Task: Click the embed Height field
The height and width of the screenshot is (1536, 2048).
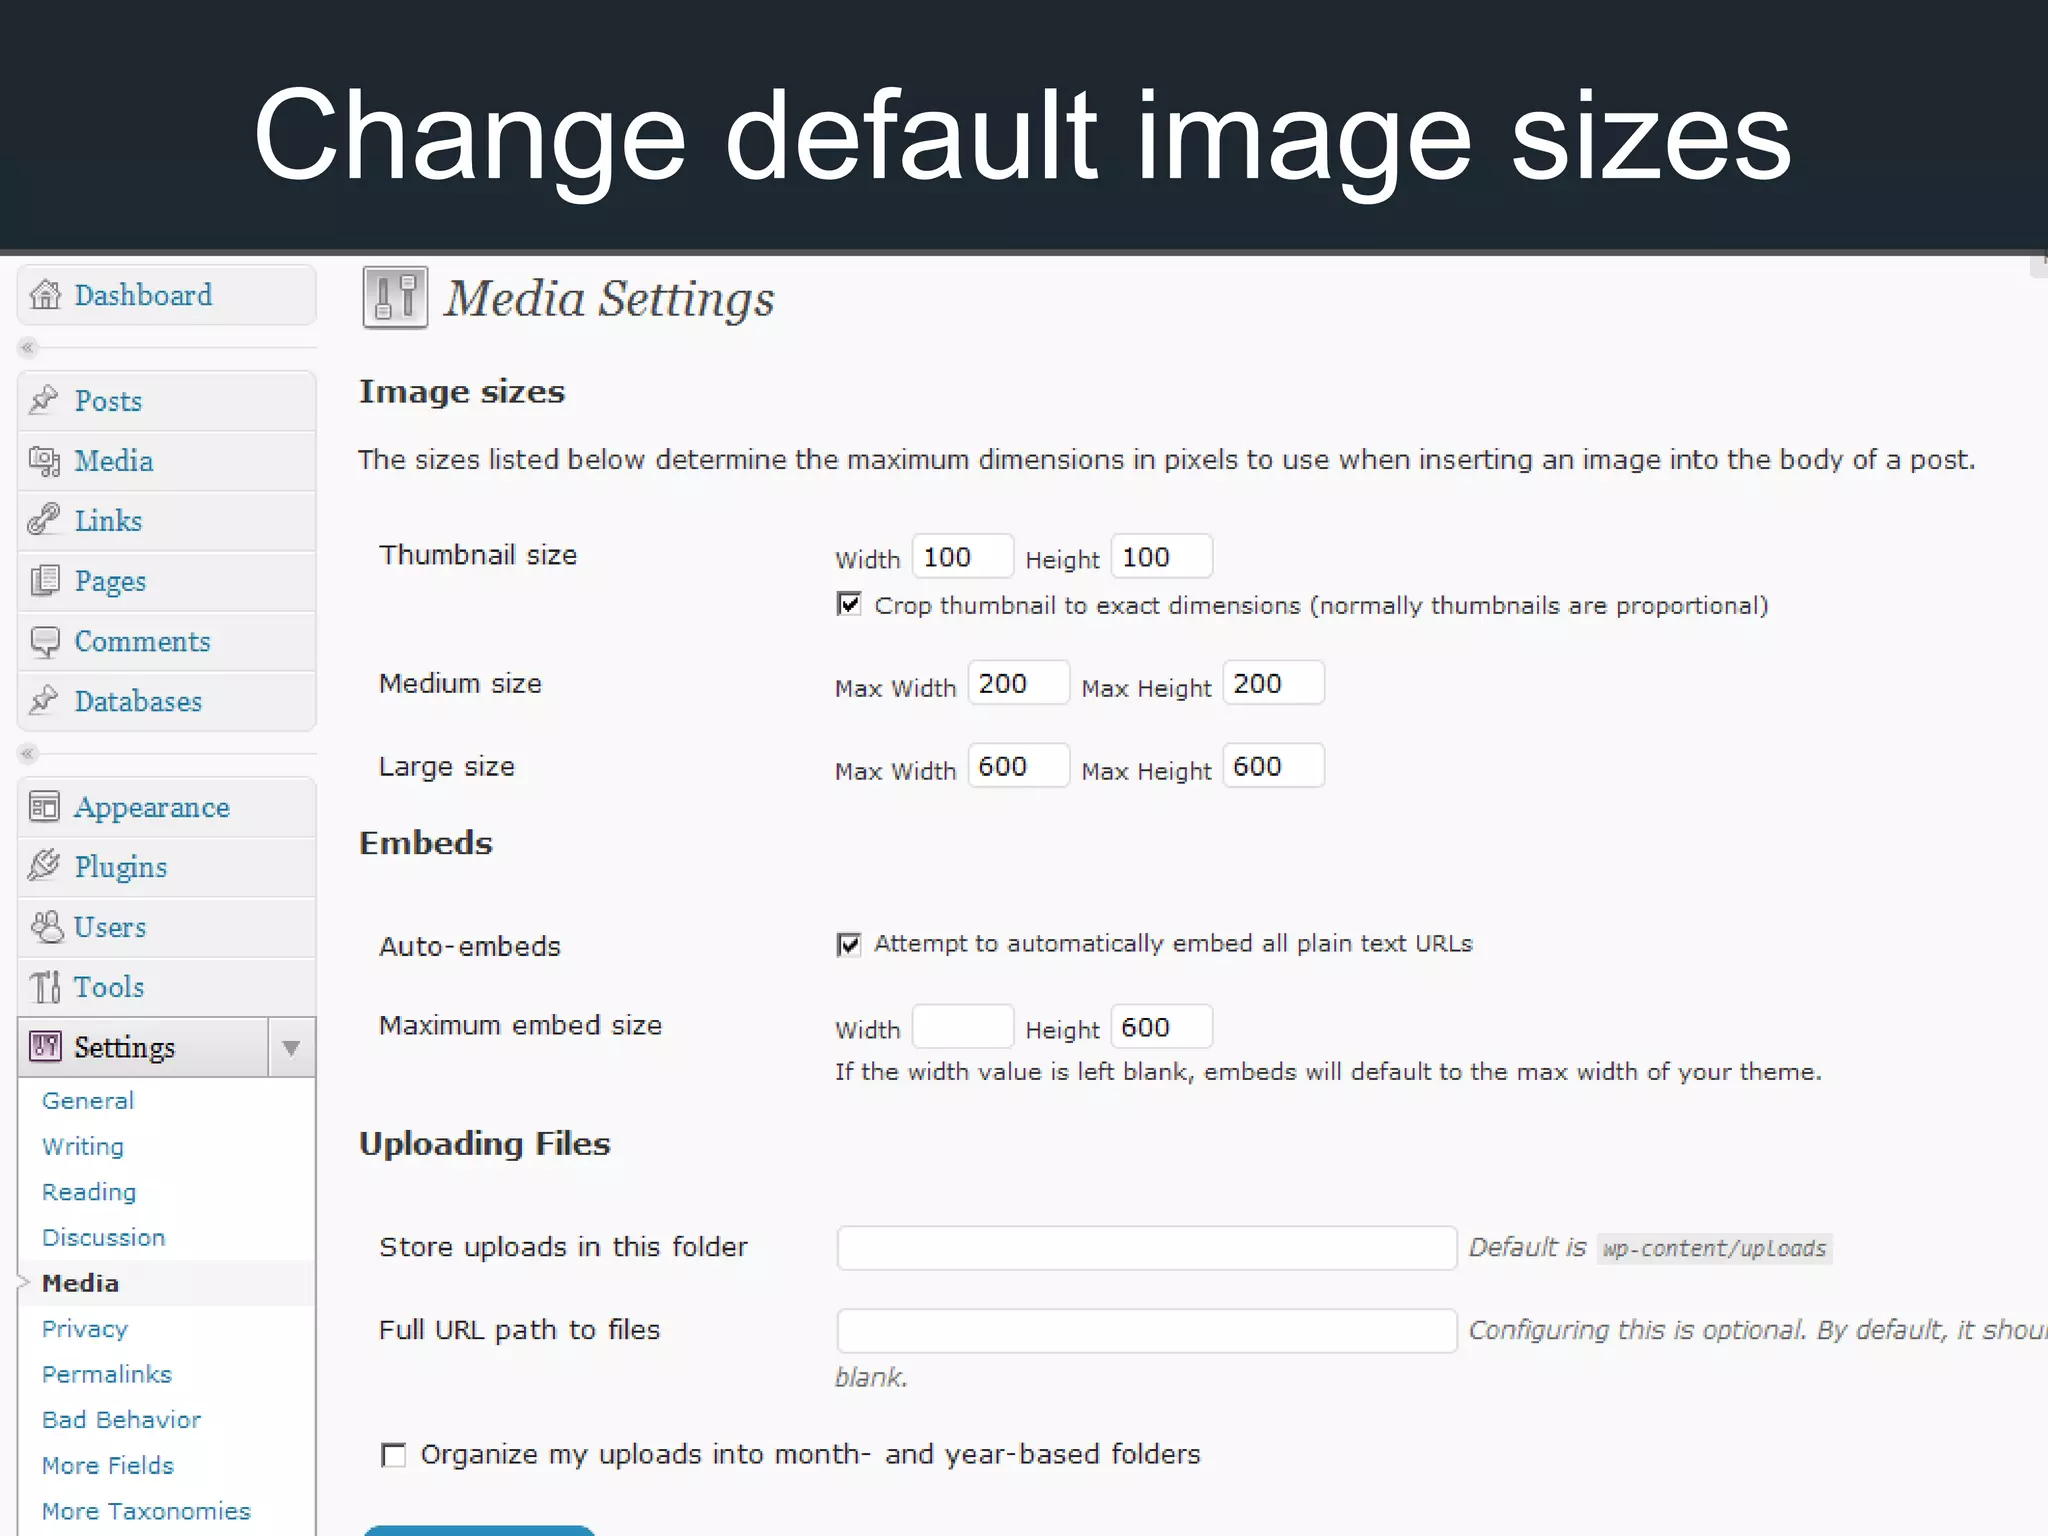Action: [x=1162, y=1027]
